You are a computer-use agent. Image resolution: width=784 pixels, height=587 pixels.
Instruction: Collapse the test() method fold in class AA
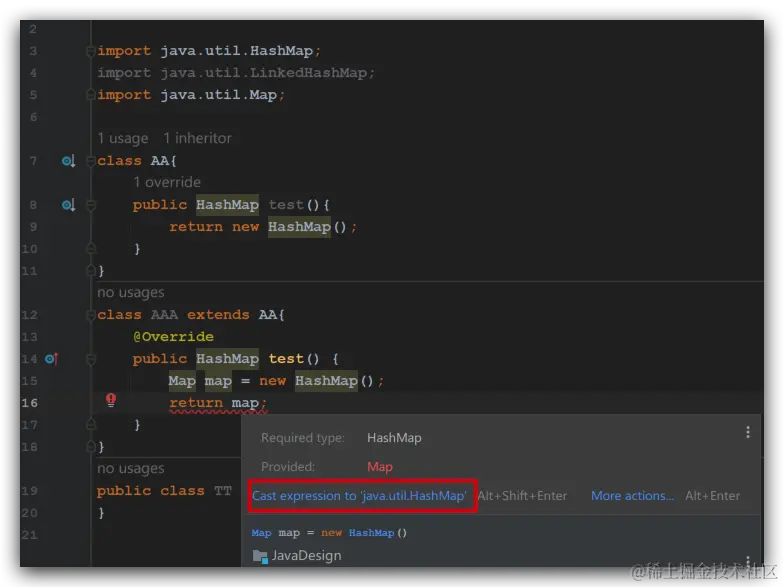91,204
